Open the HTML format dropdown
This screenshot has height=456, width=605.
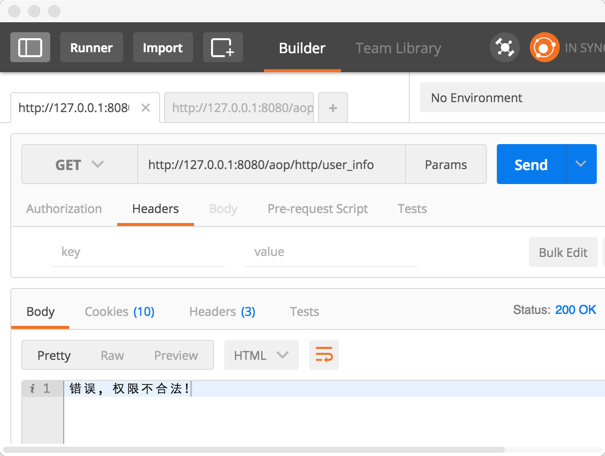tap(261, 355)
